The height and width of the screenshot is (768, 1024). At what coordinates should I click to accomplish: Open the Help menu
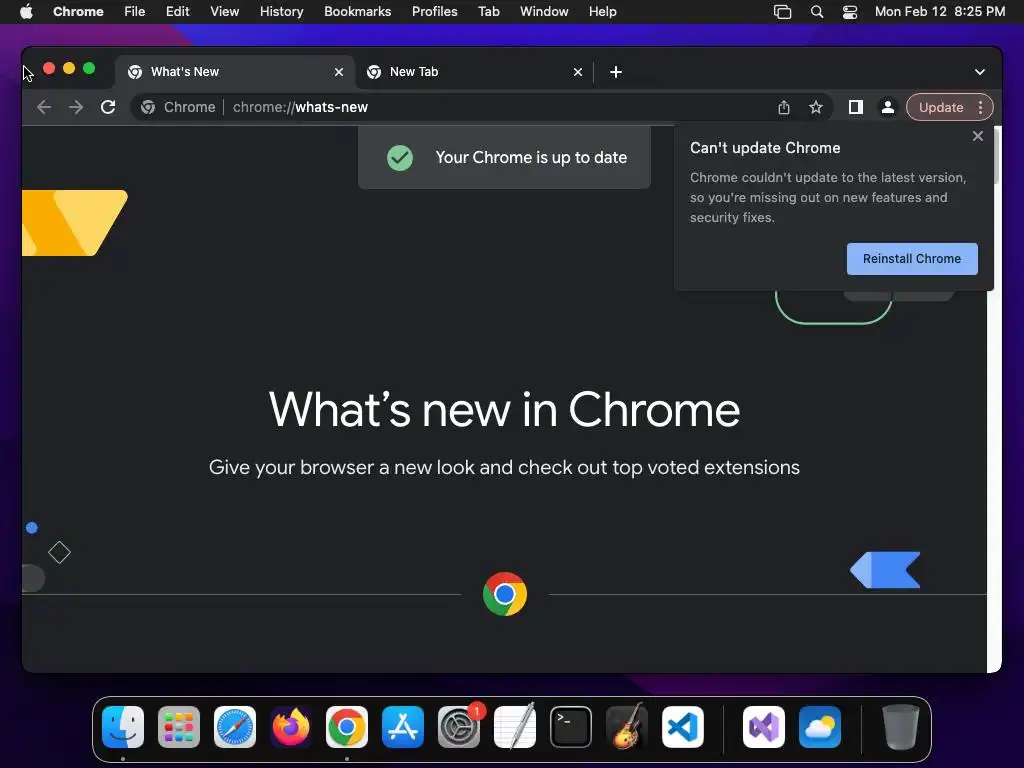pos(602,12)
